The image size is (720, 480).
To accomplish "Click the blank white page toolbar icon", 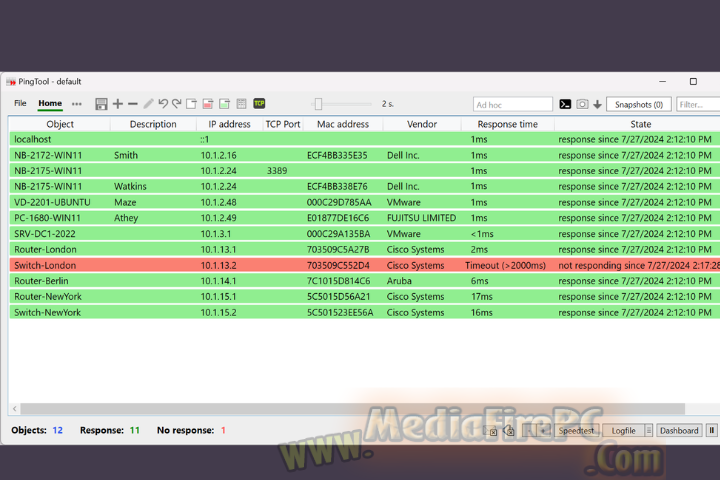I will click(x=191, y=104).
